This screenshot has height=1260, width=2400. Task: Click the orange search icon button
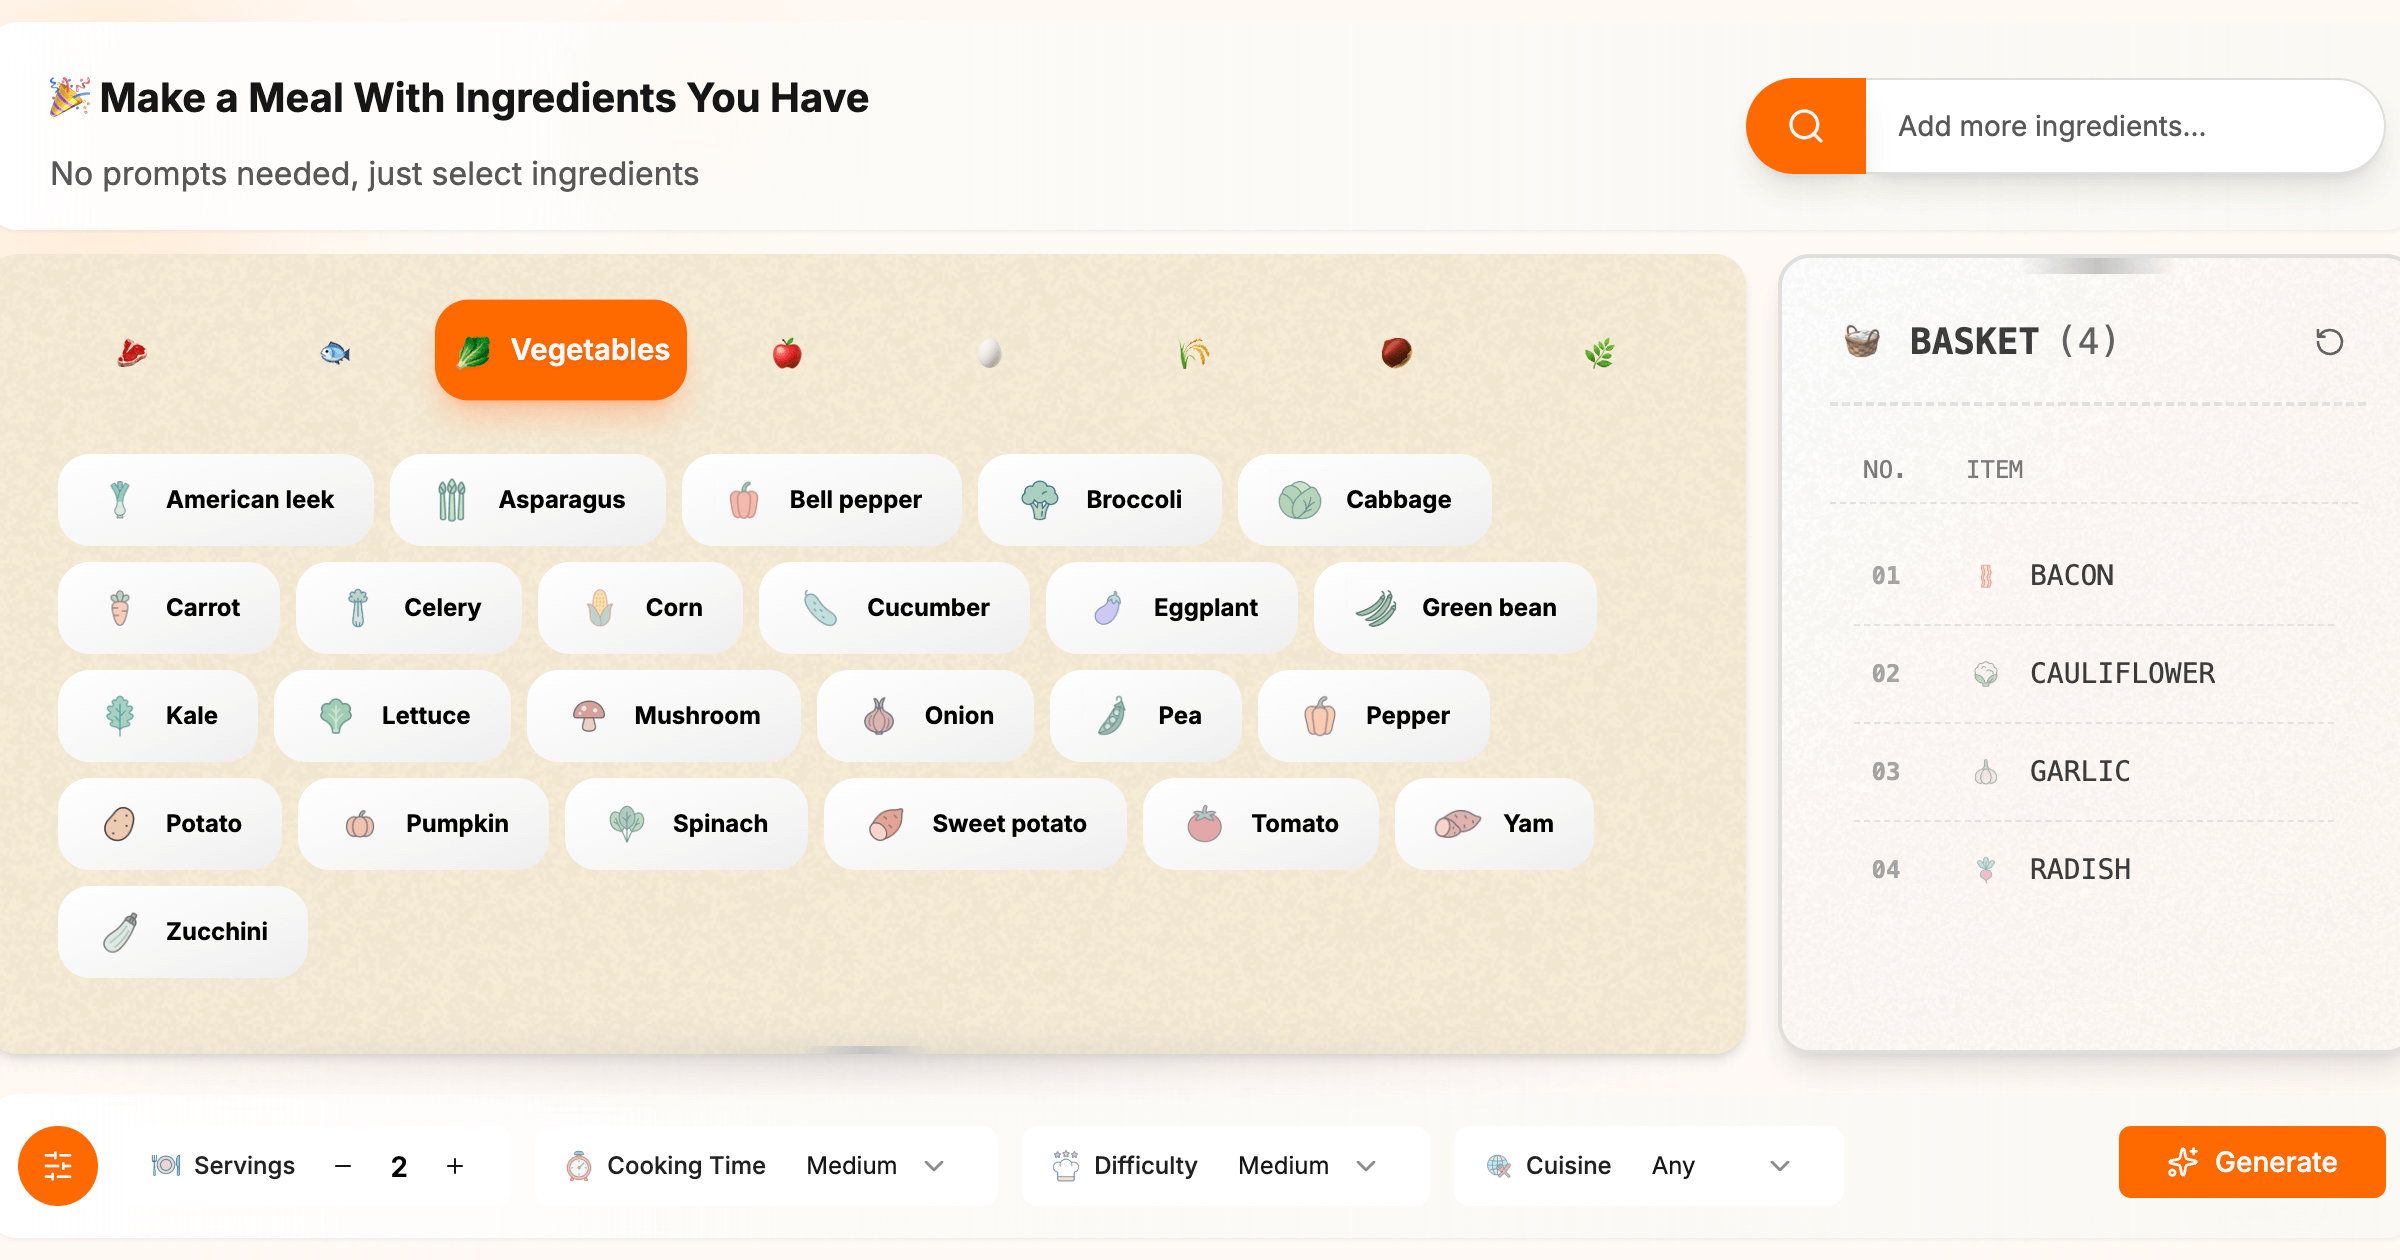tap(1806, 126)
